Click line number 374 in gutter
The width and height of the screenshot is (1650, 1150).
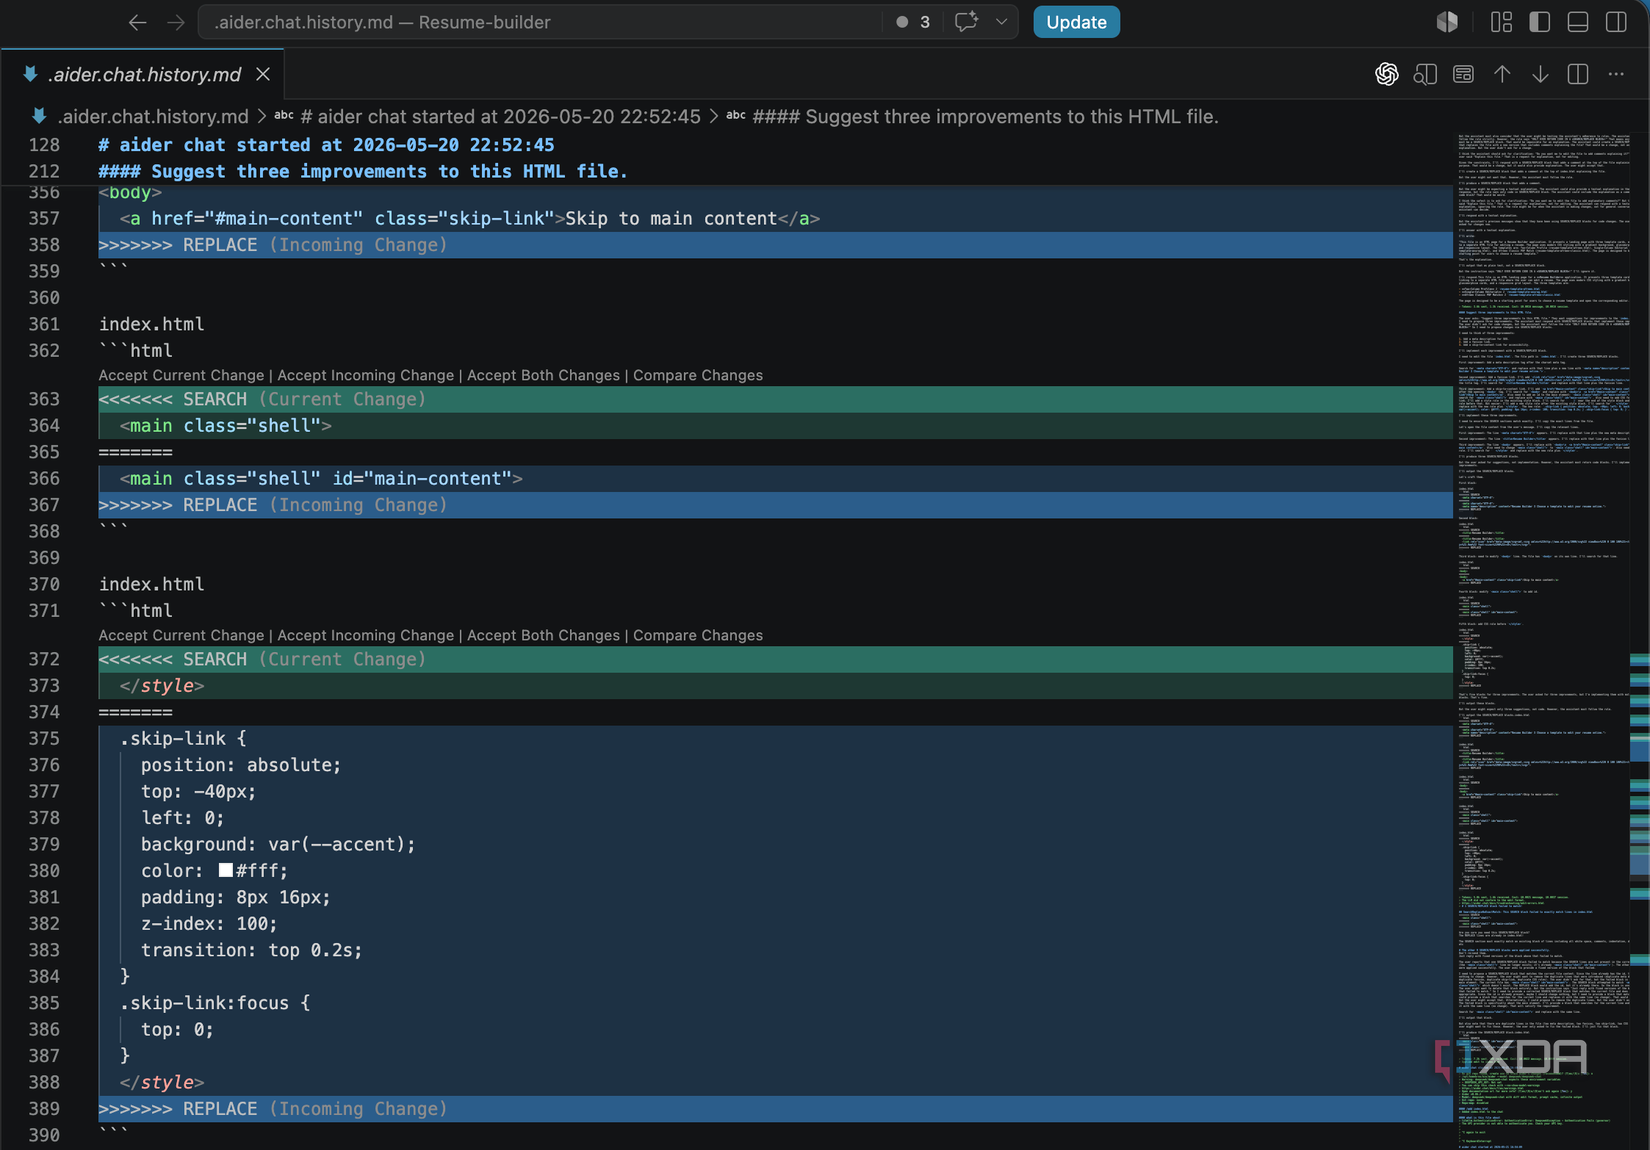point(44,712)
